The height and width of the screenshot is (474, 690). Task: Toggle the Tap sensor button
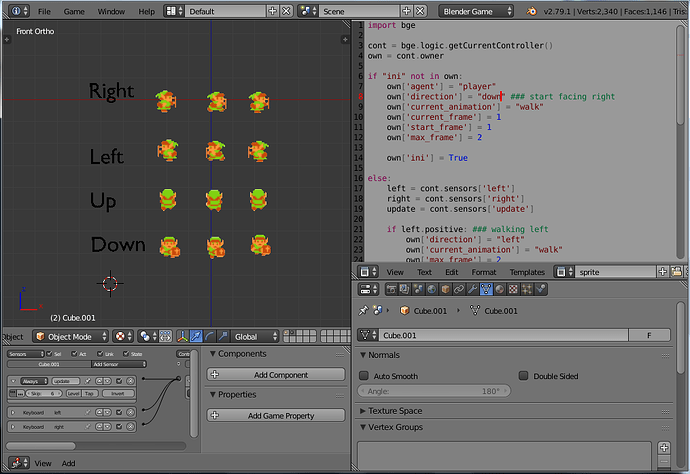[89, 393]
